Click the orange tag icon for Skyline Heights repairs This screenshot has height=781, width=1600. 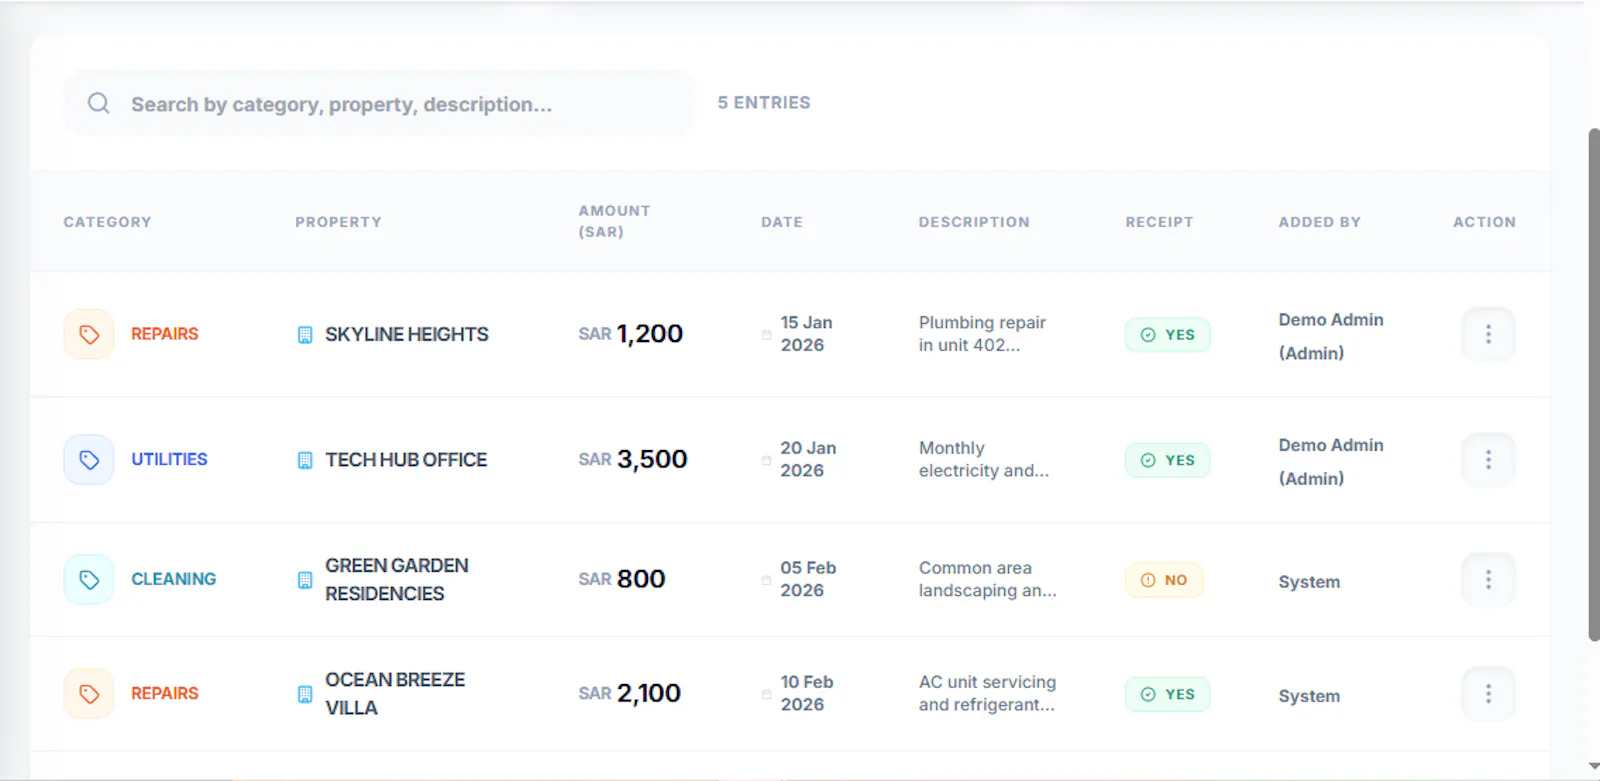click(x=89, y=334)
